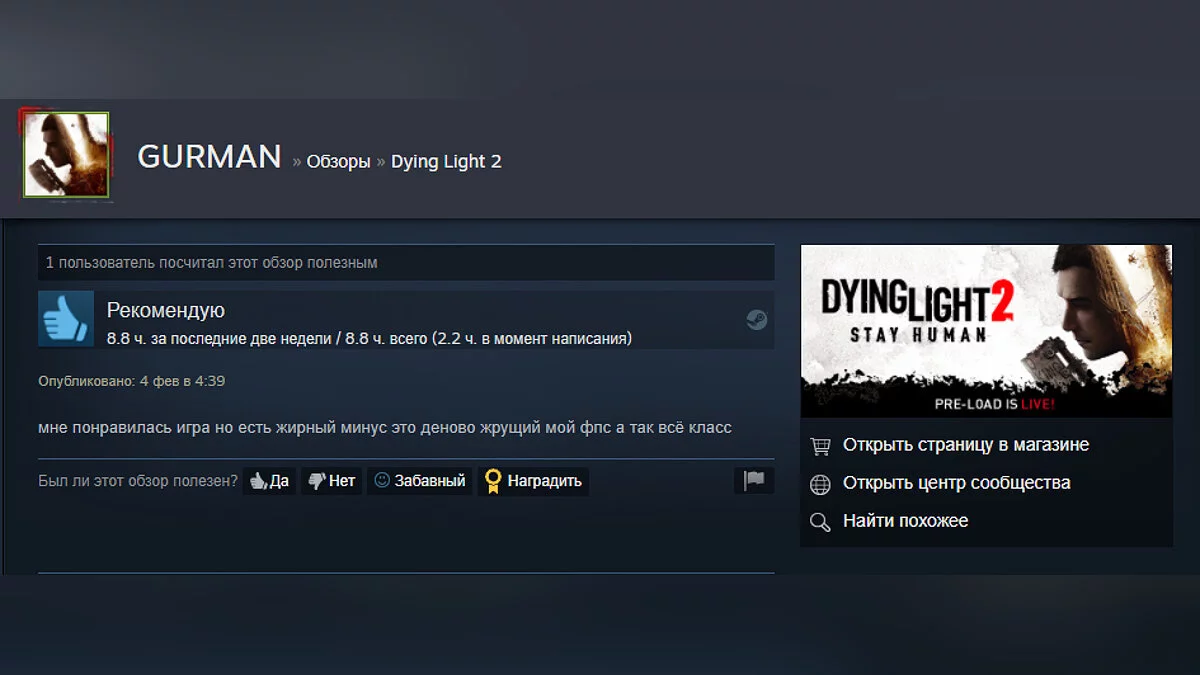This screenshot has width=1200, height=675.
Task: Go to Обзоры breadcrumb link
Action: tap(338, 161)
